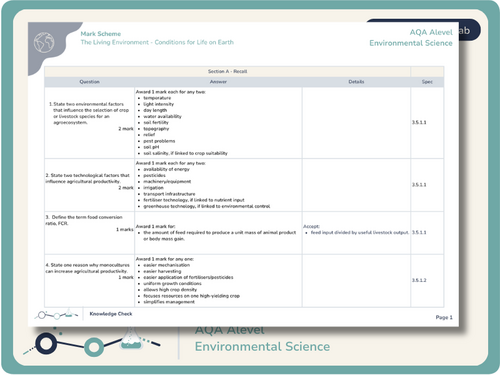Viewport: 500px width, 375px height.
Task: Click the Knowledge Check footer label
Action: click(111, 314)
